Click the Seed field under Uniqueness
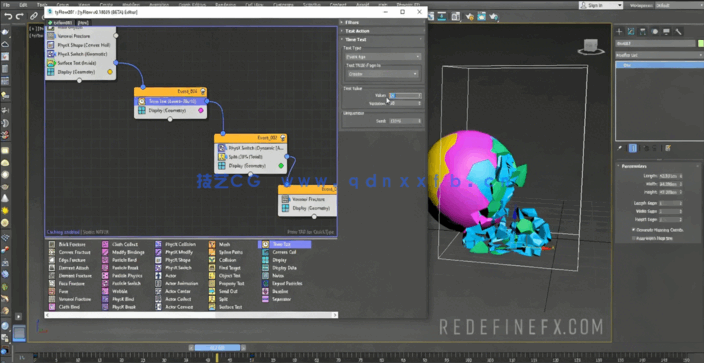Viewport: 704px width, 363px height. click(x=405, y=121)
